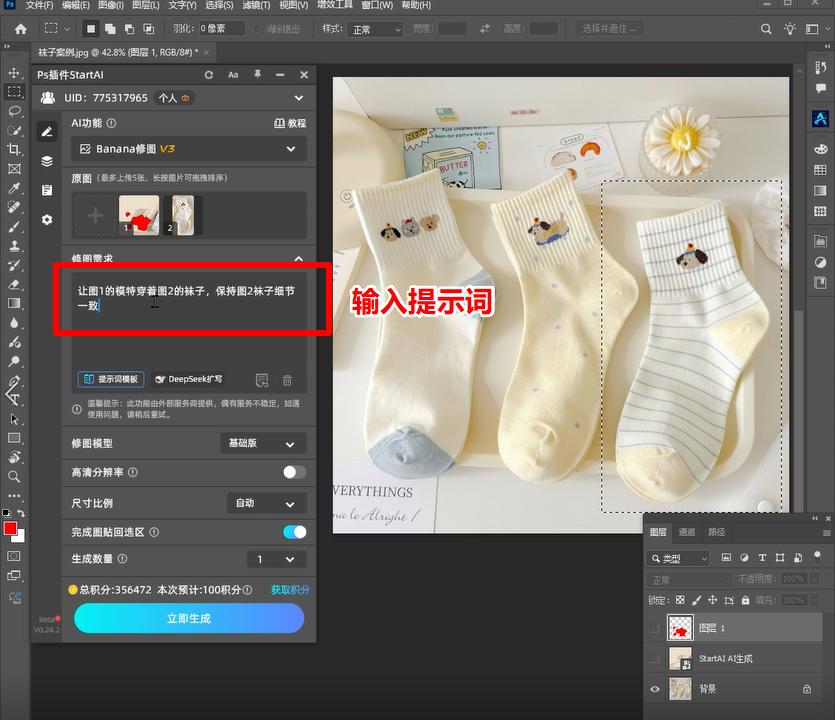Switch to the 通道 tab
This screenshot has width=835, height=720.
pos(687,532)
